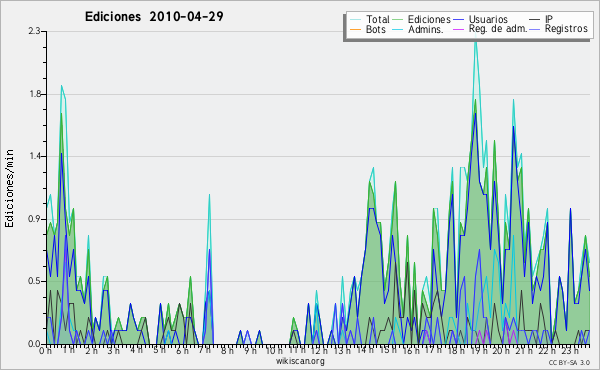Click the orange Bots legend line
The image size is (600, 370).
(x=355, y=29)
